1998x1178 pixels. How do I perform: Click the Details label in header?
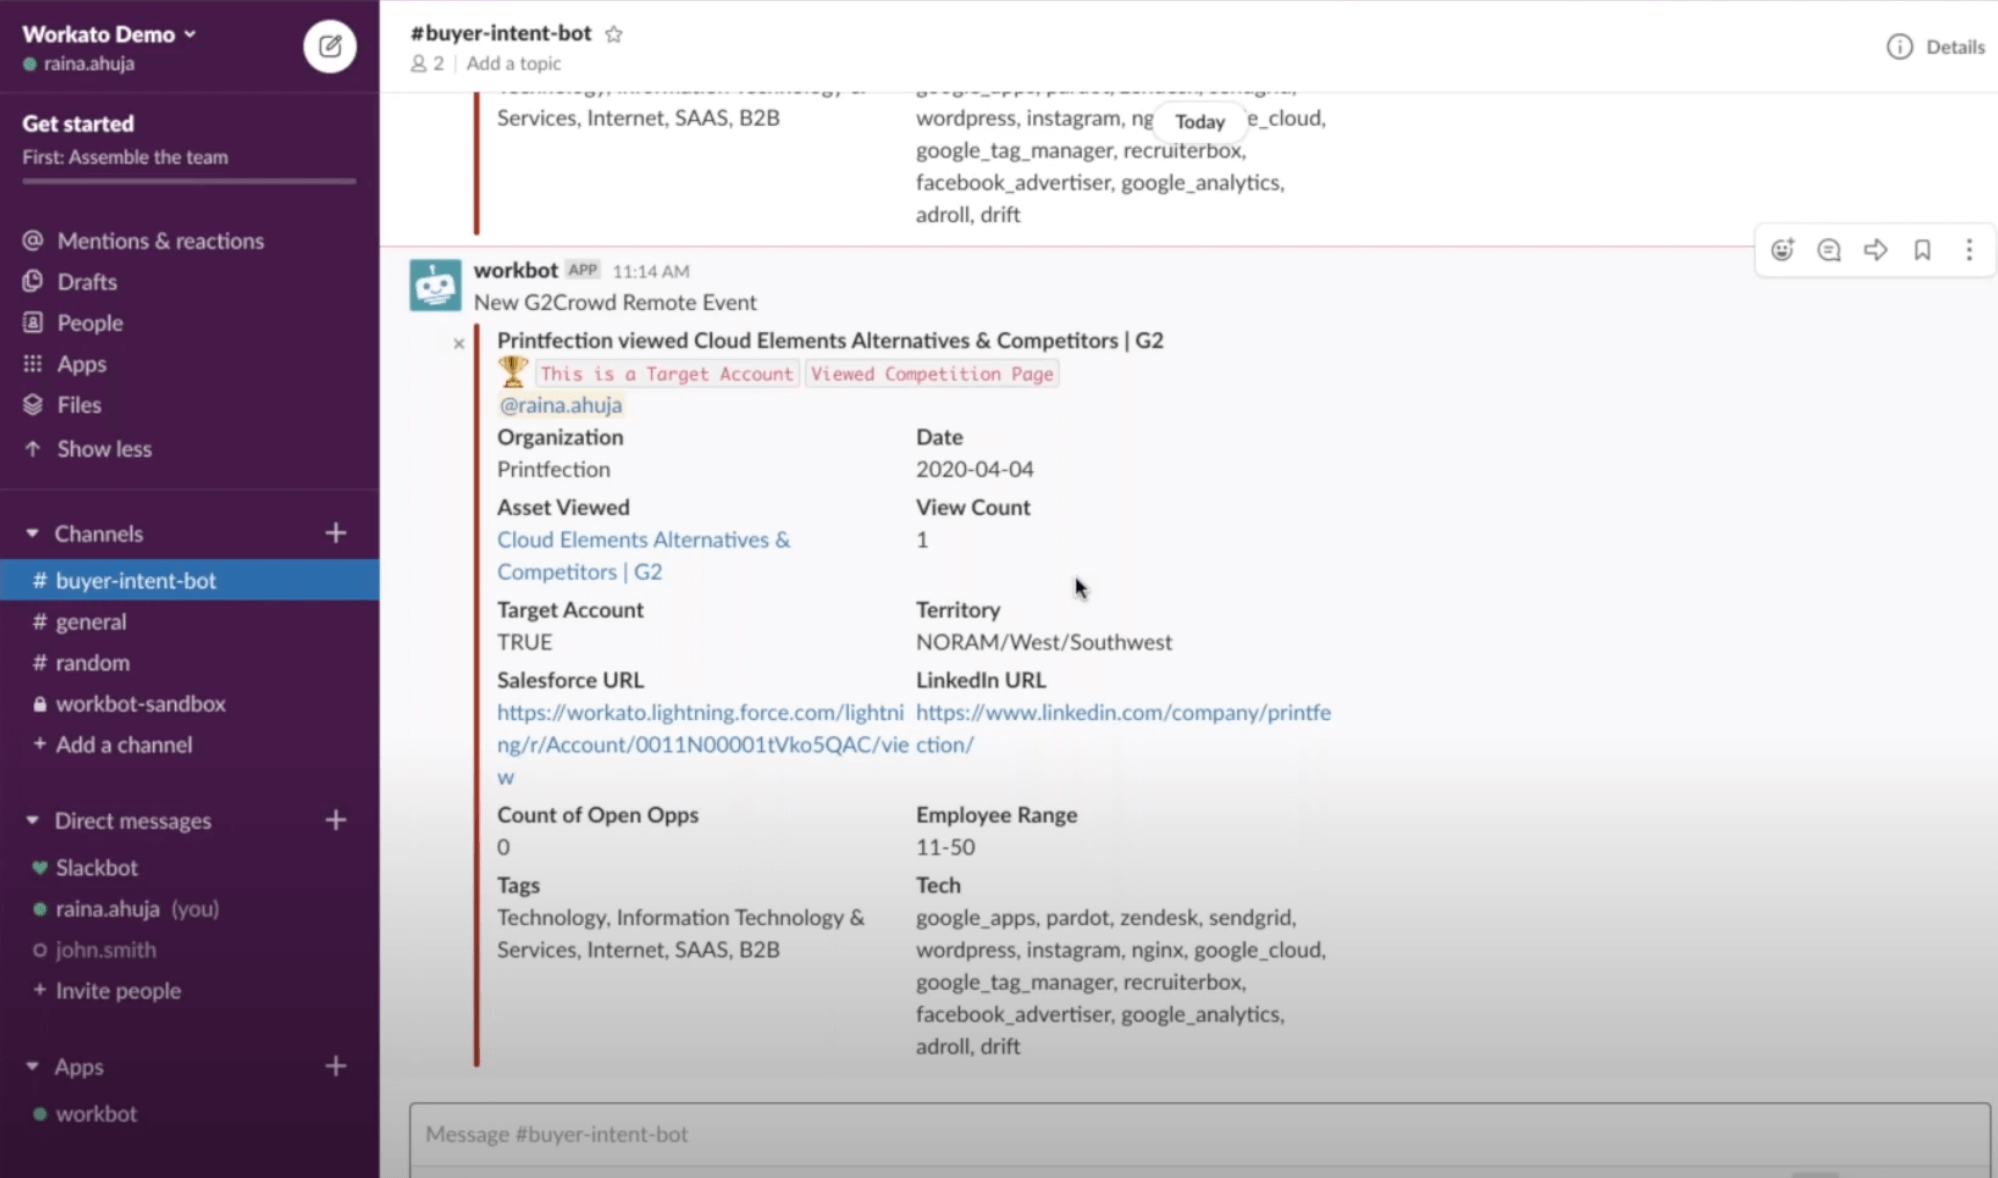[x=1955, y=47]
